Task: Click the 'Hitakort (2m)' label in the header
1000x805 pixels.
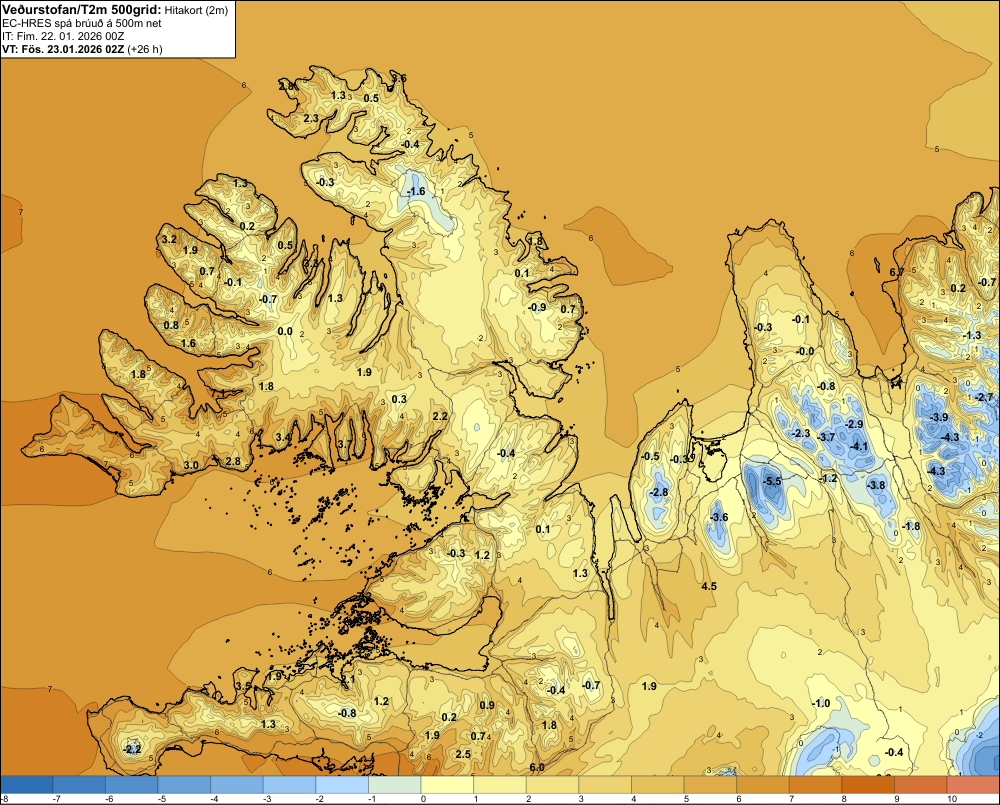Action: [196, 10]
